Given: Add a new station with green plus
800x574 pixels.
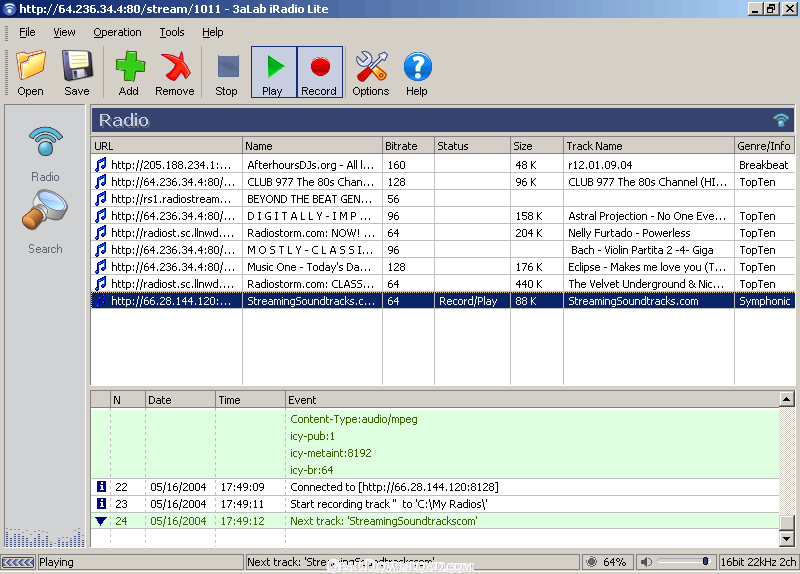Looking at the screenshot, I should click(x=130, y=66).
